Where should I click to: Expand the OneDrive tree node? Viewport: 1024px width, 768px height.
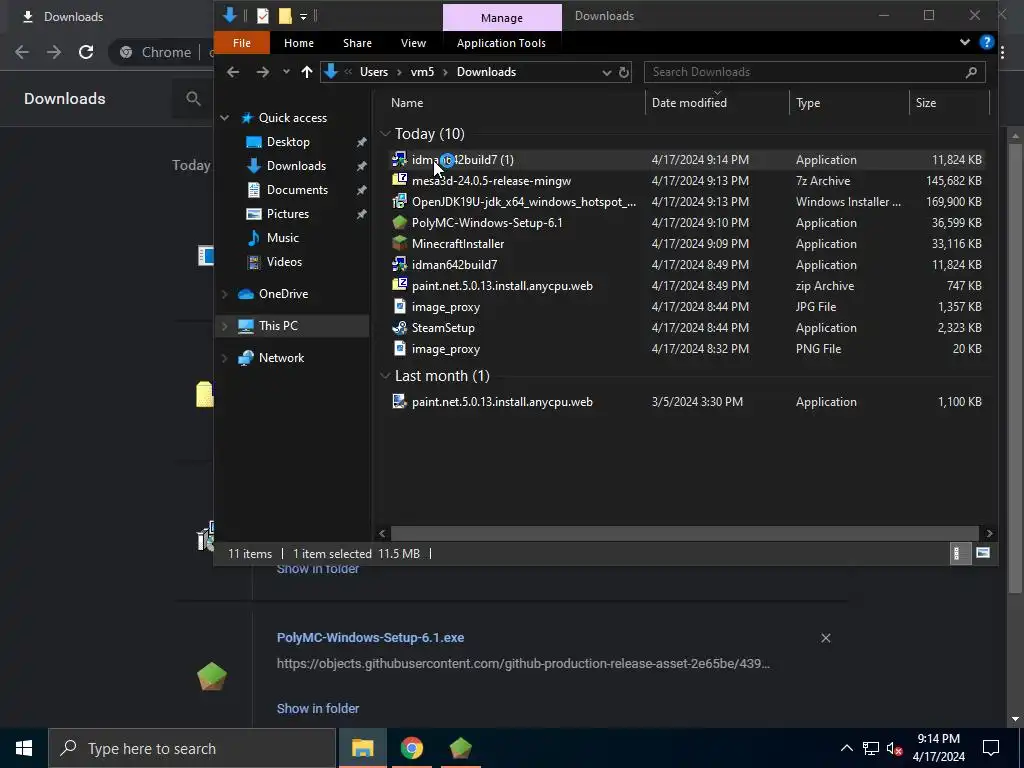[x=225, y=294]
